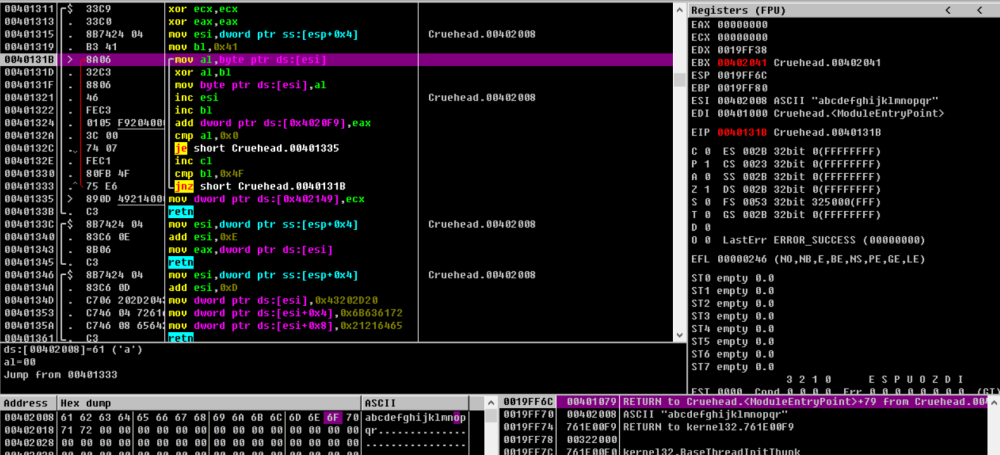The width and height of the screenshot is (1000, 455).
Task: Click the trap flag T value
Action: pyautogui.click(x=708, y=215)
